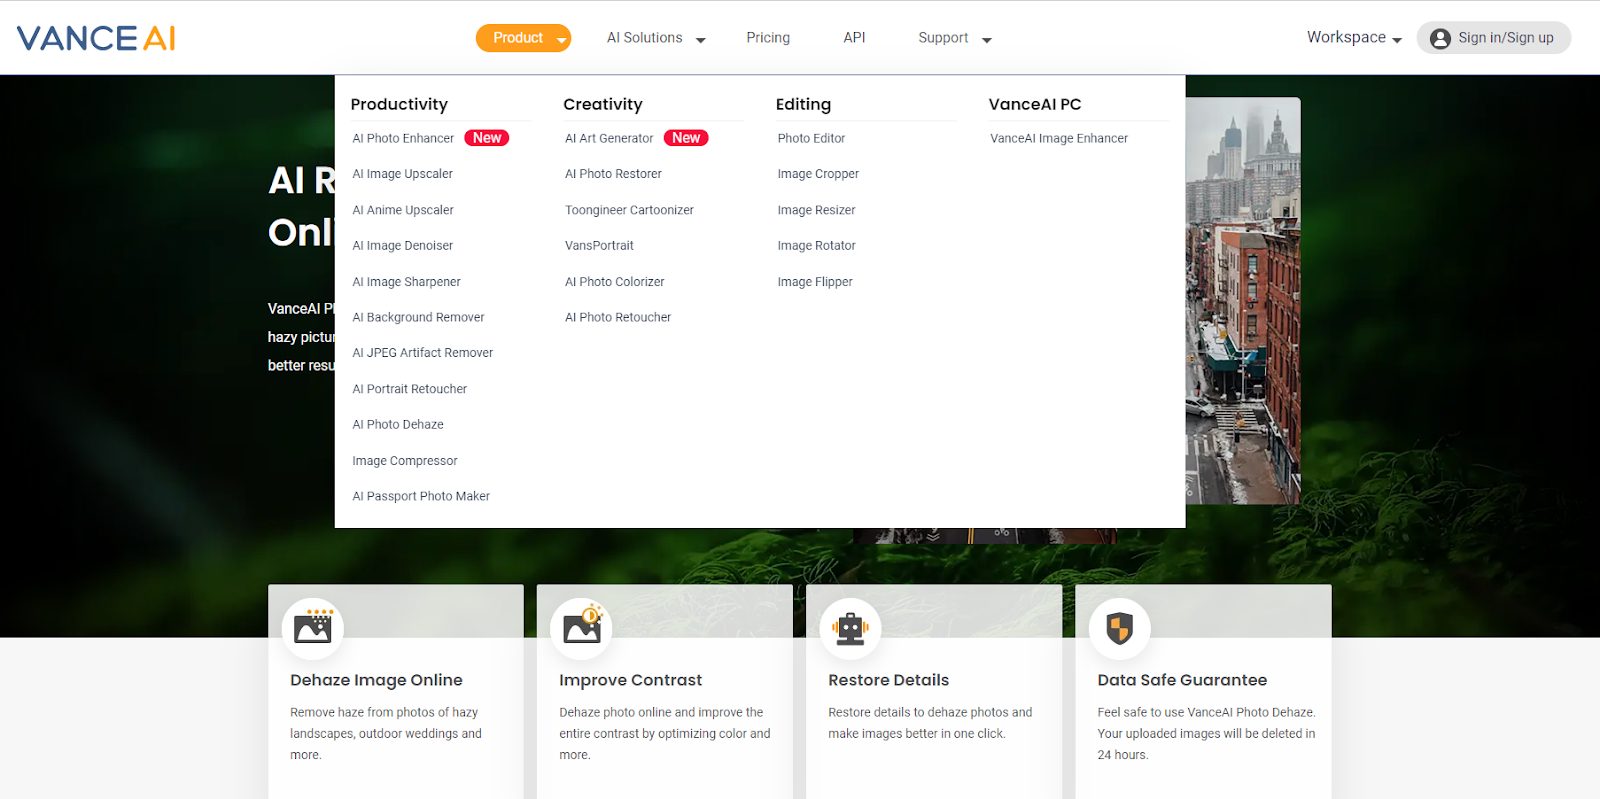This screenshot has height=799, width=1600.
Task: Click the New badge next to AI Art Generator
Action: point(686,138)
